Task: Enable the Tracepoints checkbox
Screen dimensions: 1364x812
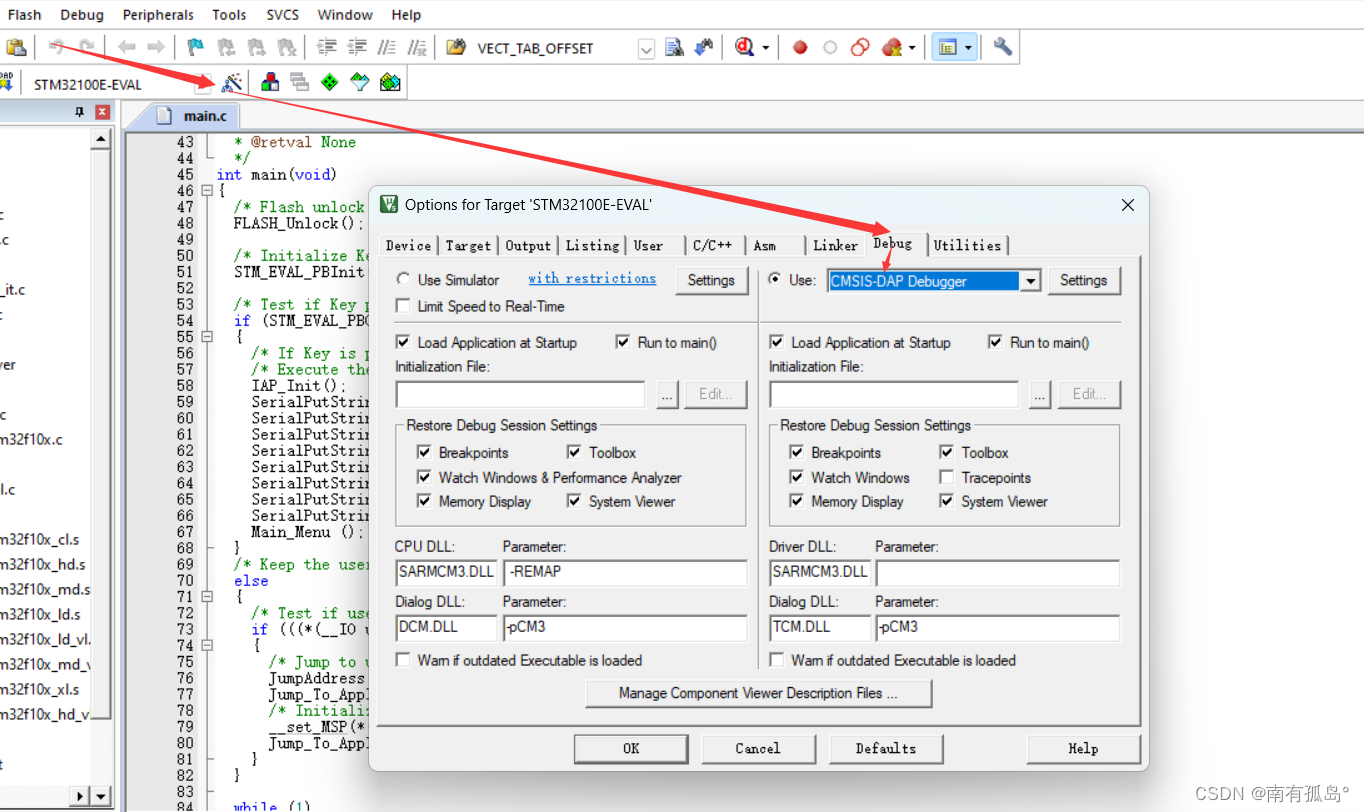Action: coord(947,477)
